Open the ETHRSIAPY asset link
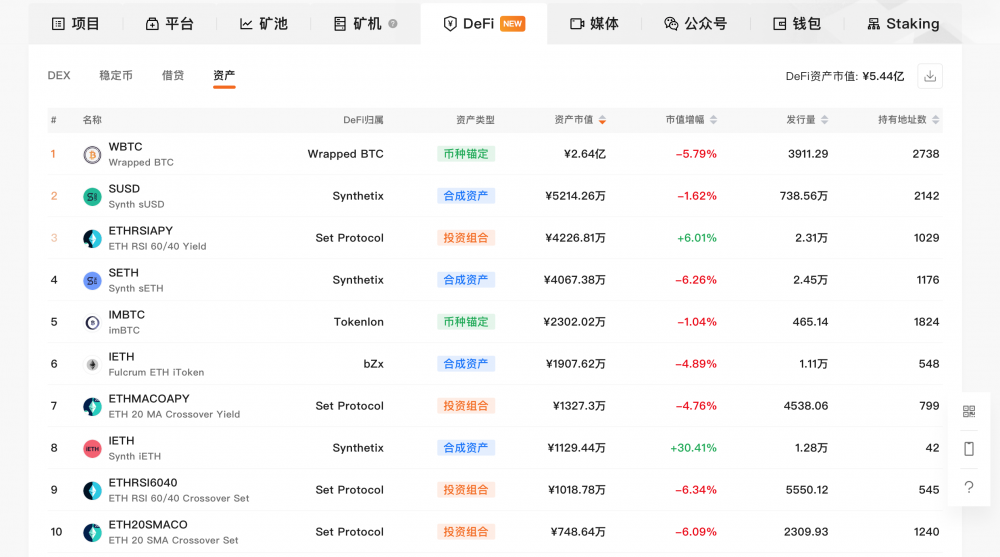The width and height of the screenshot is (1000, 557). pyautogui.click(x=141, y=231)
